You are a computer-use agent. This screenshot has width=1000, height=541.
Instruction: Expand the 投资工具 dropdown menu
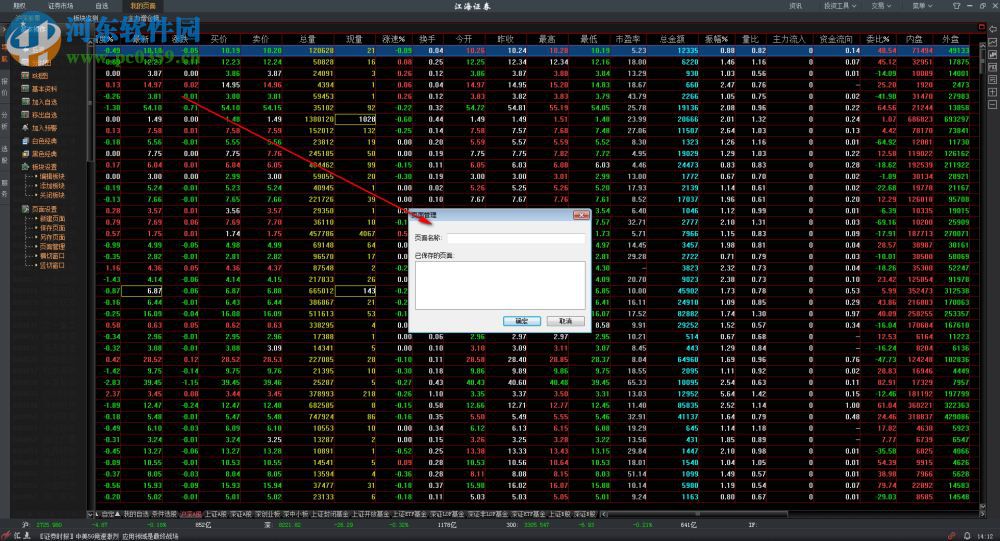pyautogui.click(x=839, y=6)
